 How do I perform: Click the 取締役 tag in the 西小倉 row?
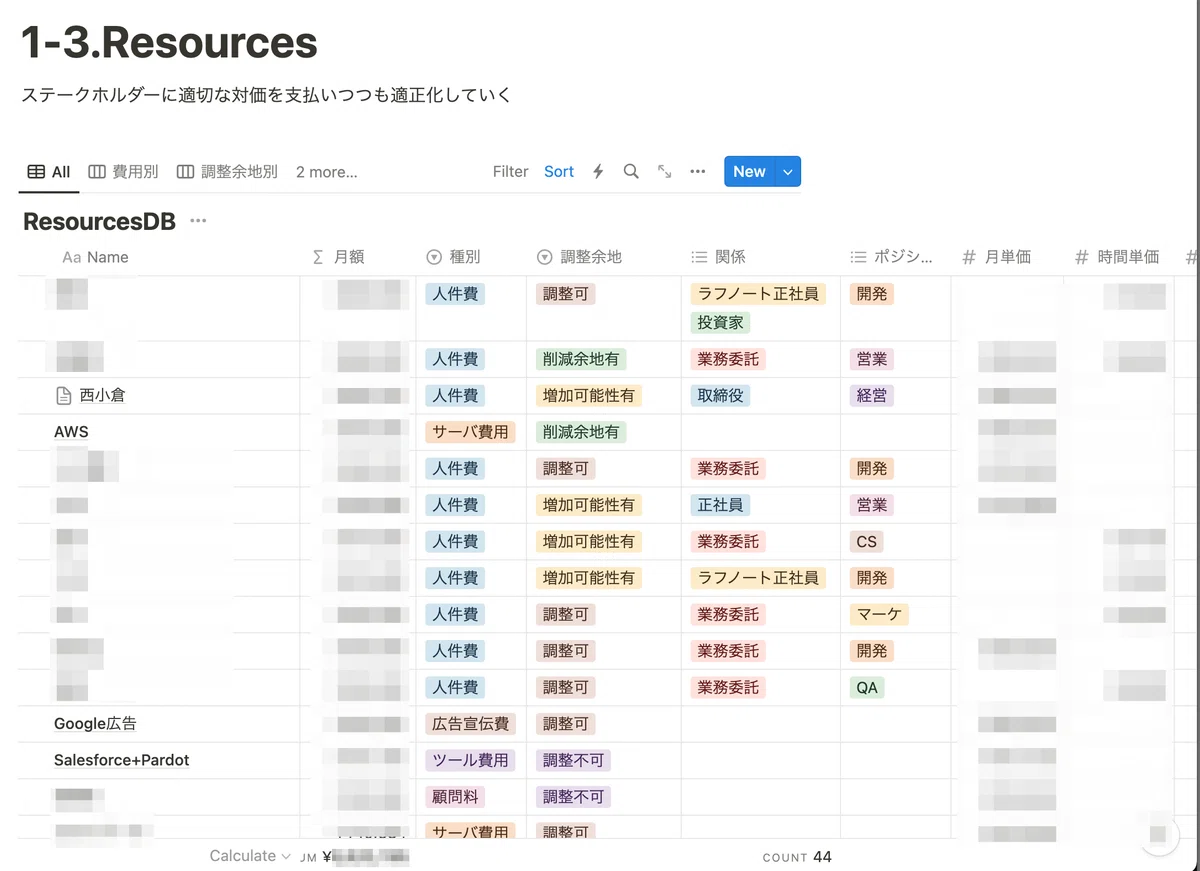pos(720,396)
